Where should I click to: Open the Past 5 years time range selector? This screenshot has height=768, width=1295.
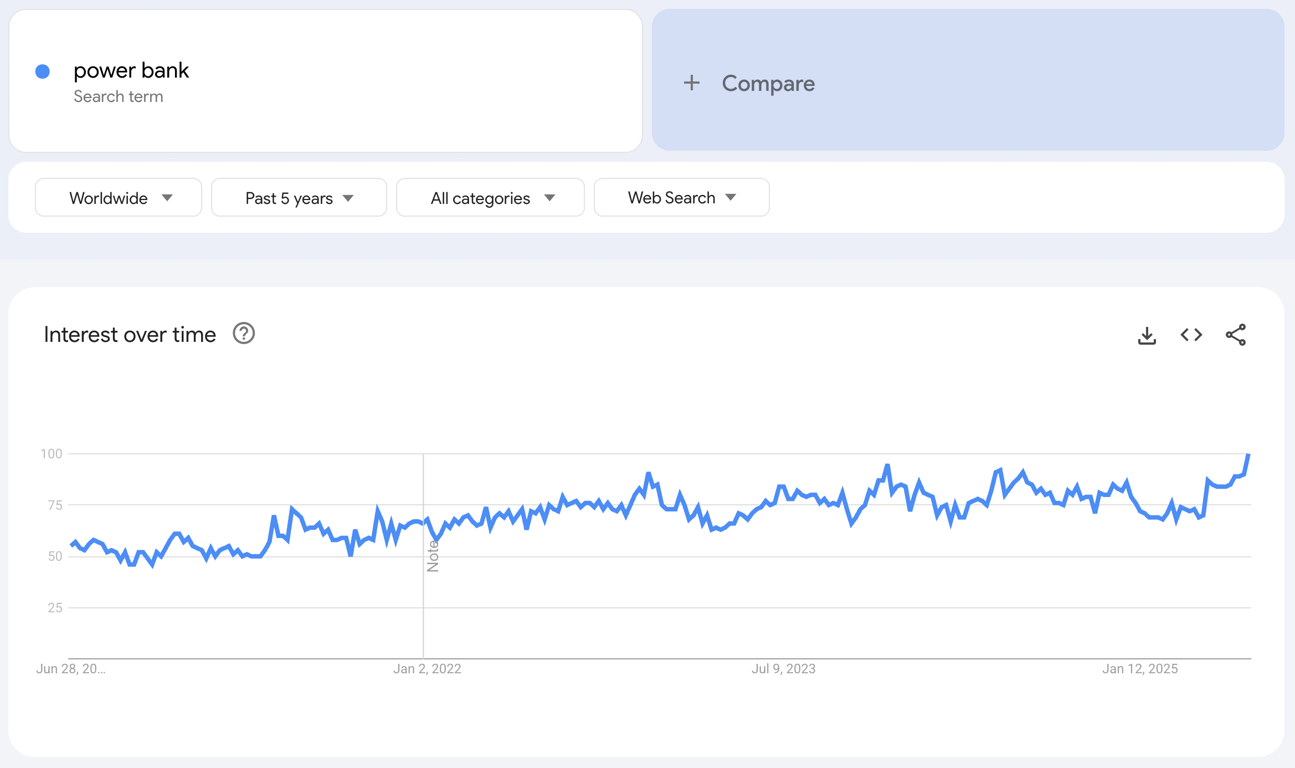tap(298, 197)
